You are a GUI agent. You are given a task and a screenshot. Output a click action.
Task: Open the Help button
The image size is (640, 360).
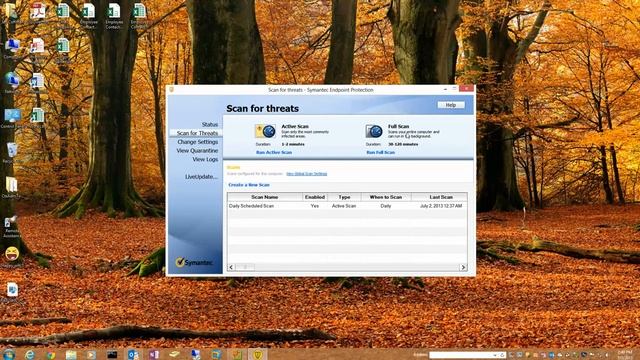pos(451,105)
